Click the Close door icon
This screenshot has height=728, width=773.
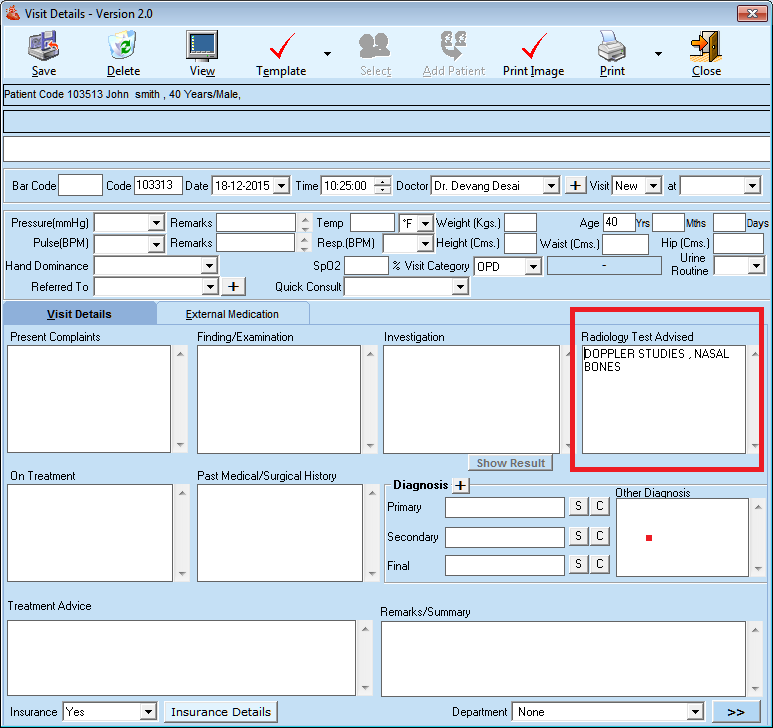pos(705,46)
